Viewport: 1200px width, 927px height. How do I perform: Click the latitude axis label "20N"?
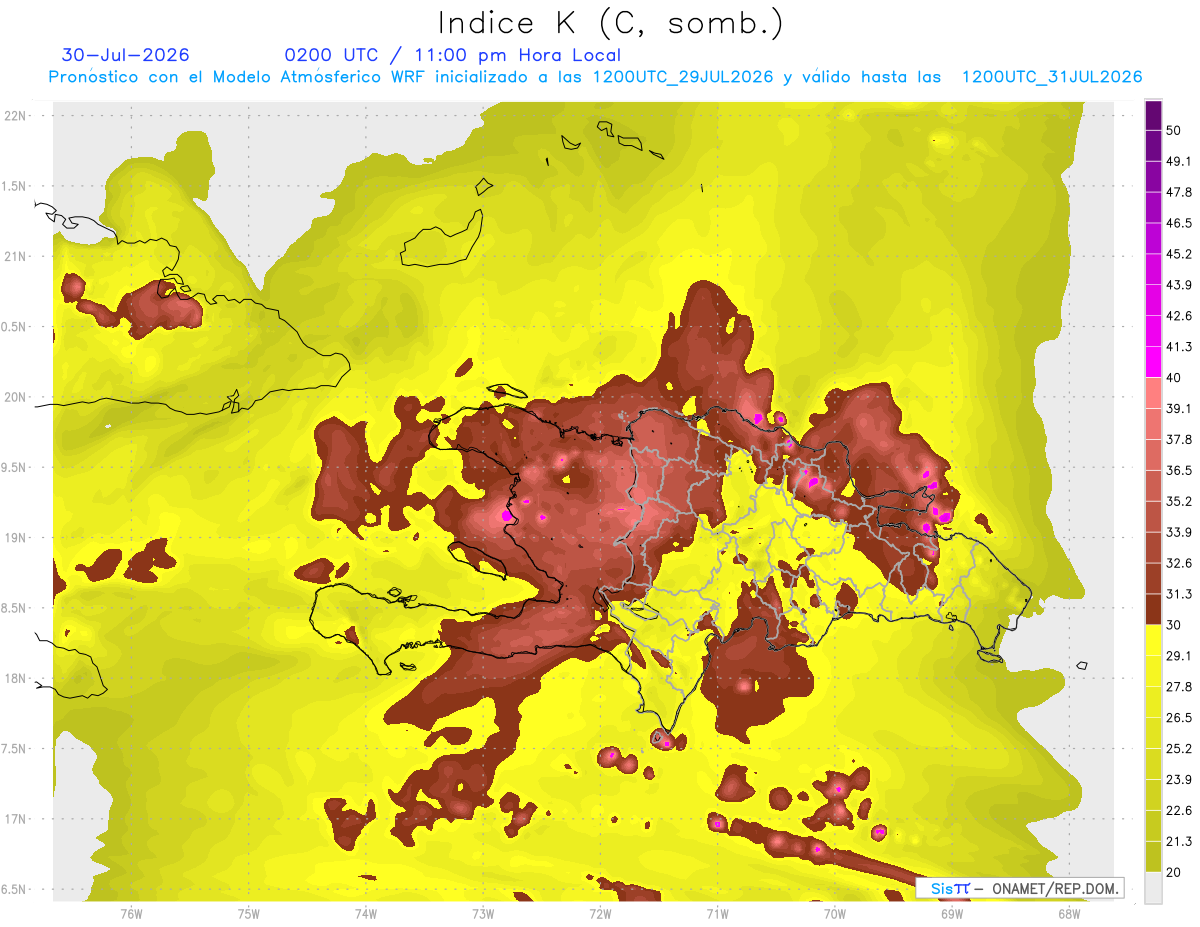(16, 397)
